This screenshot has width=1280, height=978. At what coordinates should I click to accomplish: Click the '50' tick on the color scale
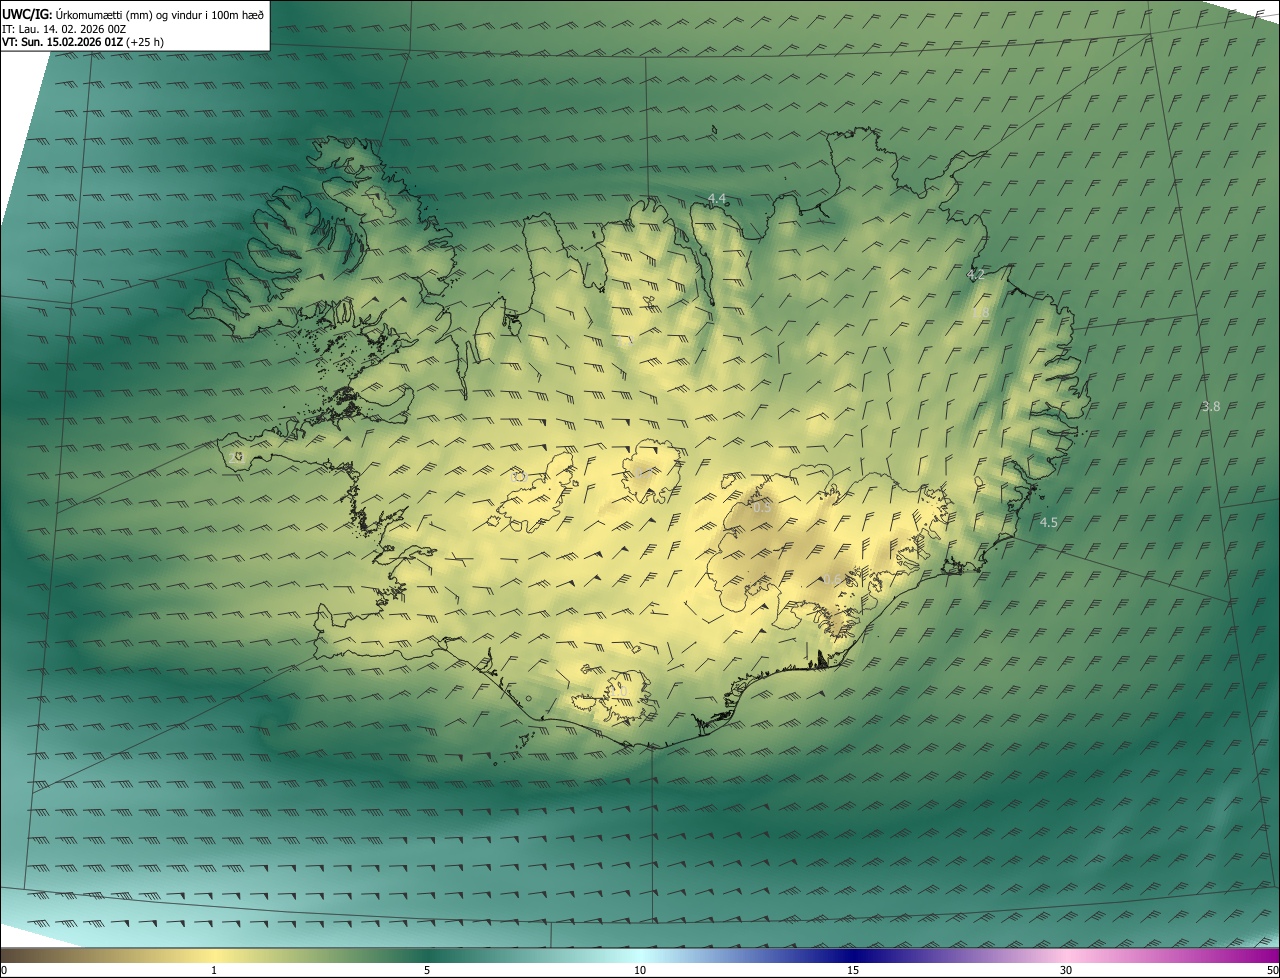click(1272, 970)
